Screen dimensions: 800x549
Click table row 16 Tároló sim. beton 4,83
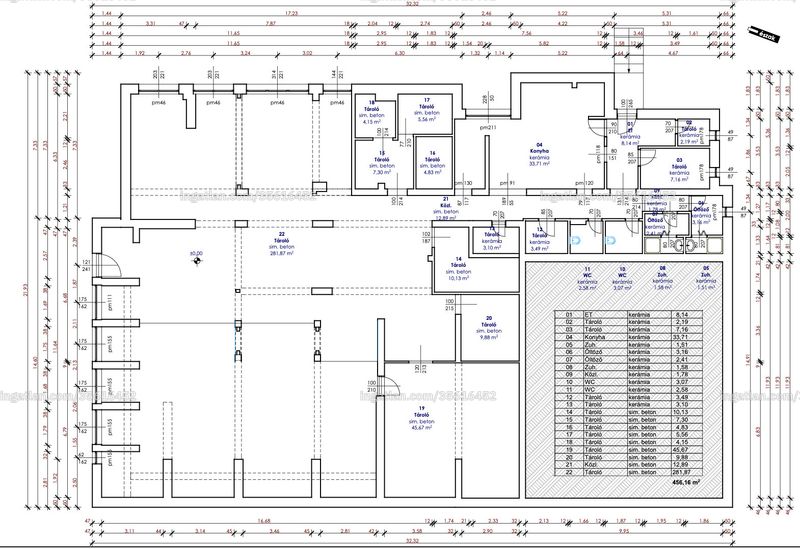629,427
